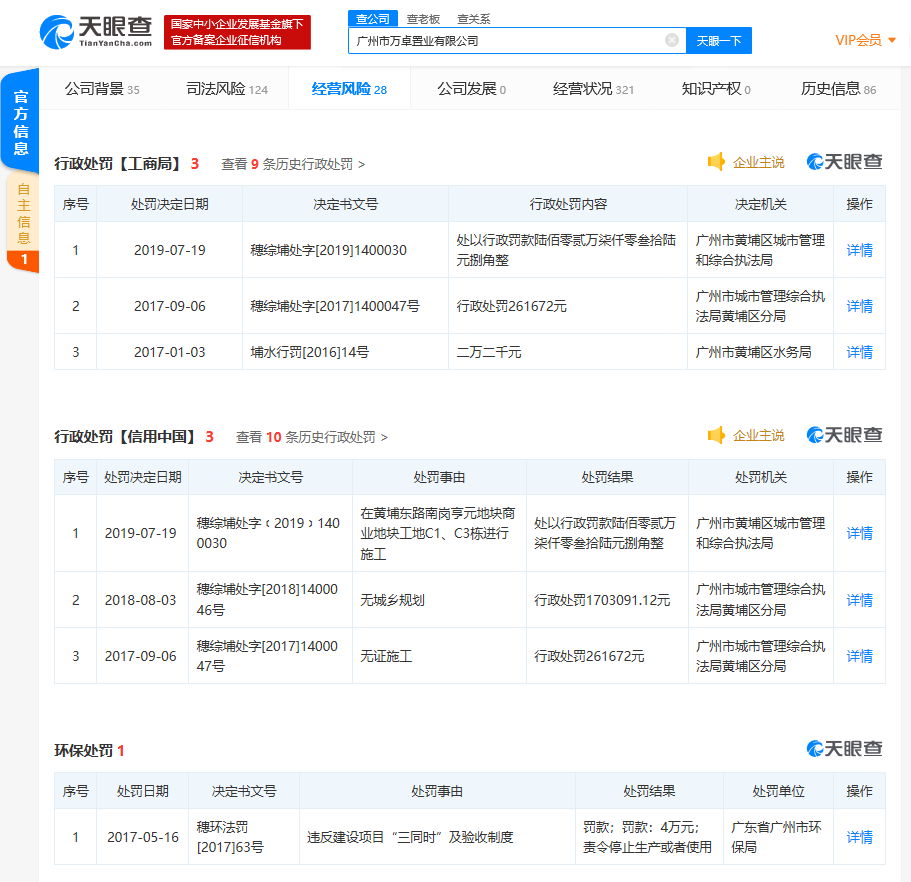Viewport: 911px width, 882px height.
Task: Select the 查关系 search tab
Action: coord(474,19)
